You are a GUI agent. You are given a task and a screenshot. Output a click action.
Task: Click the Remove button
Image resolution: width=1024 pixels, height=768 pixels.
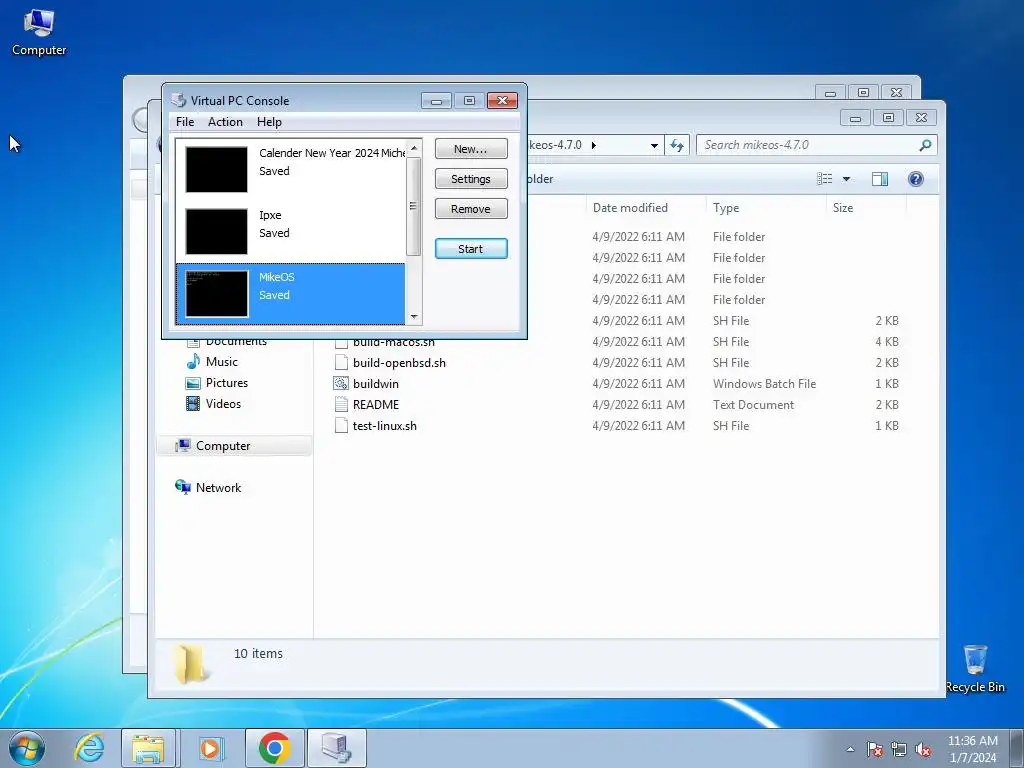click(471, 209)
